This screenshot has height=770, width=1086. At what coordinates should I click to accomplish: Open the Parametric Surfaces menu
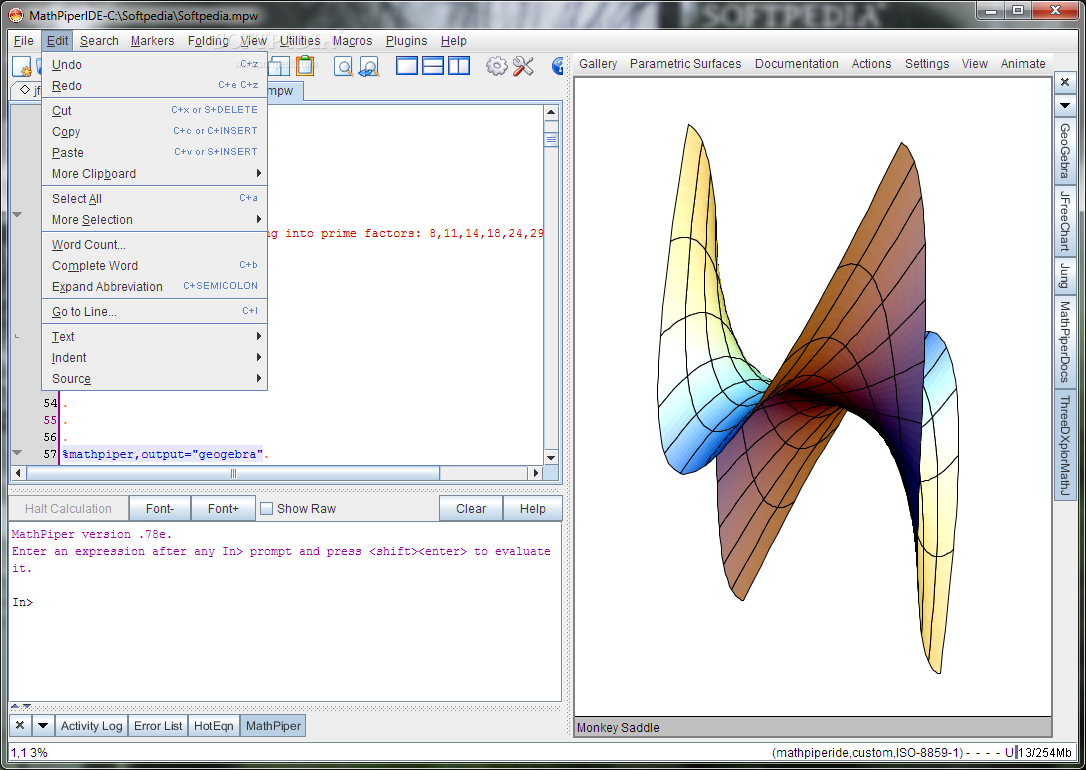click(x=685, y=64)
